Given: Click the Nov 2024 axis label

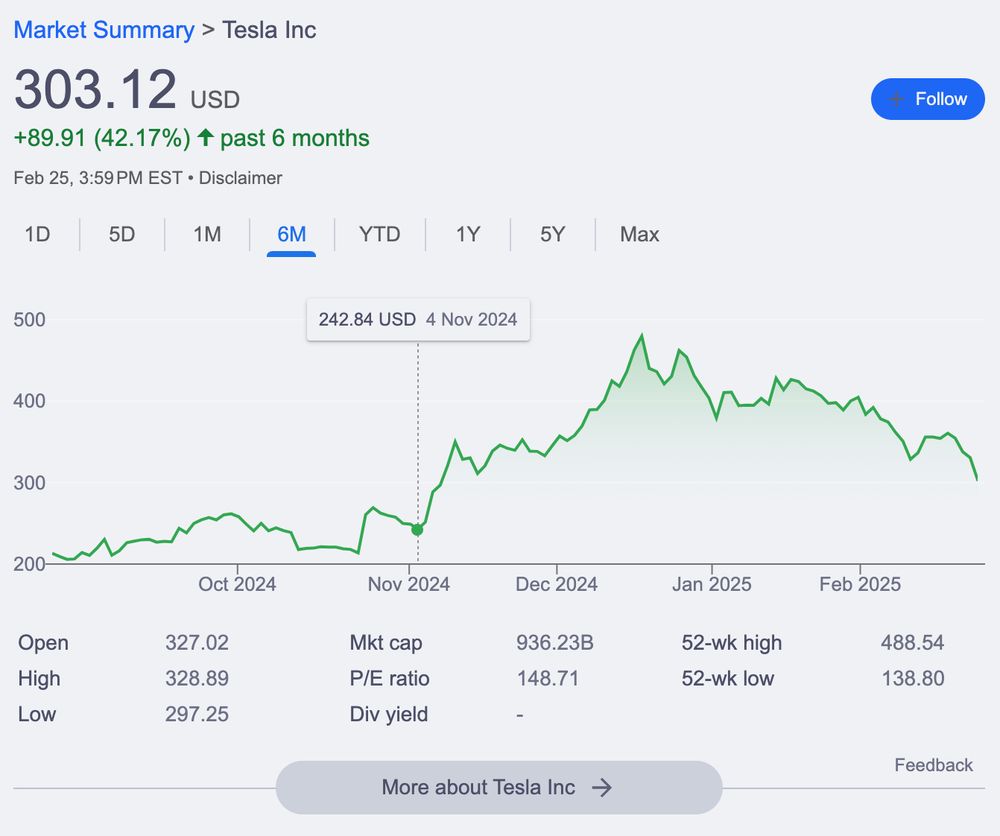Looking at the screenshot, I should tap(409, 584).
